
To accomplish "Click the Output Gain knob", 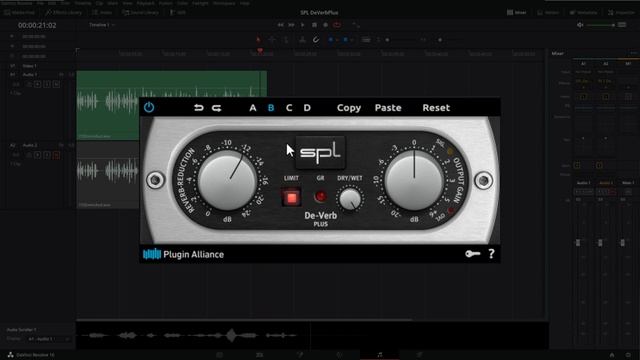I will coord(414,181).
